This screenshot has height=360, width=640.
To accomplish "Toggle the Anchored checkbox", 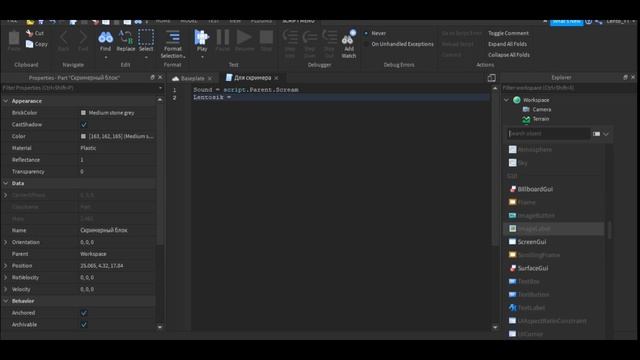I will pyautogui.click(x=84, y=313).
